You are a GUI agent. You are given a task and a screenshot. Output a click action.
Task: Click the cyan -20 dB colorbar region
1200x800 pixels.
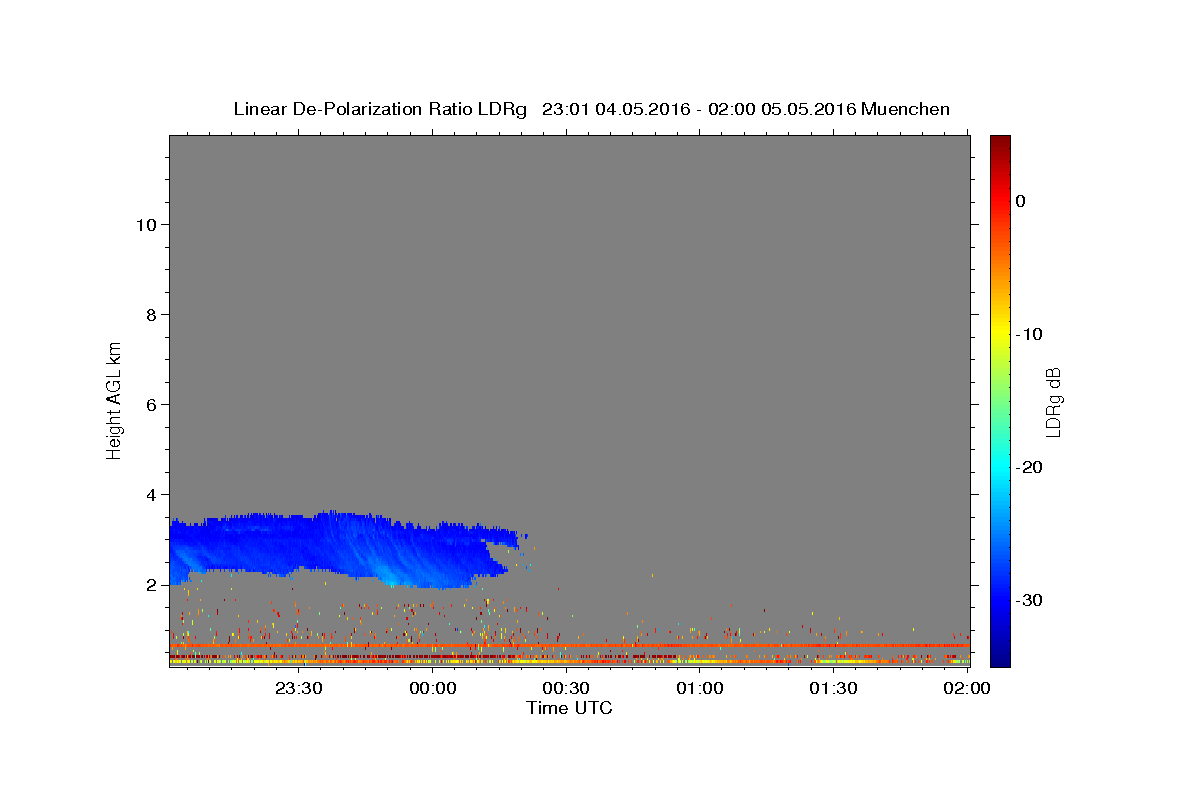pyautogui.click(x=1000, y=467)
